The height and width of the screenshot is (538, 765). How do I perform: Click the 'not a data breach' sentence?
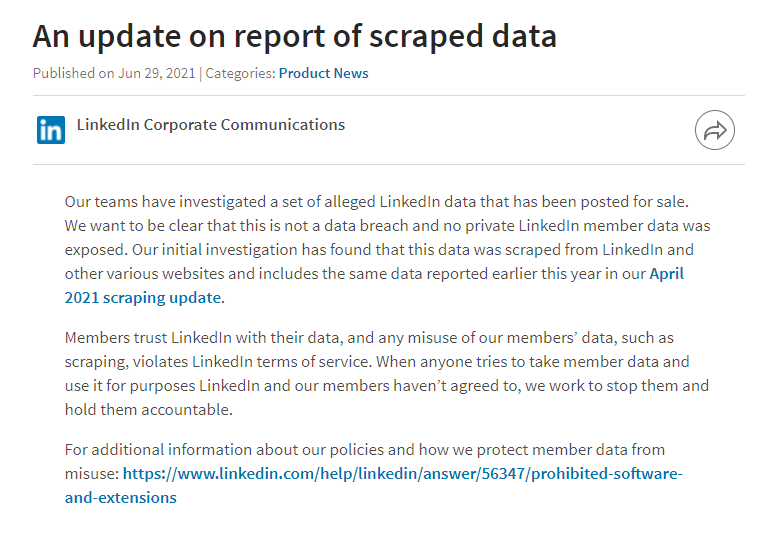coord(387,226)
